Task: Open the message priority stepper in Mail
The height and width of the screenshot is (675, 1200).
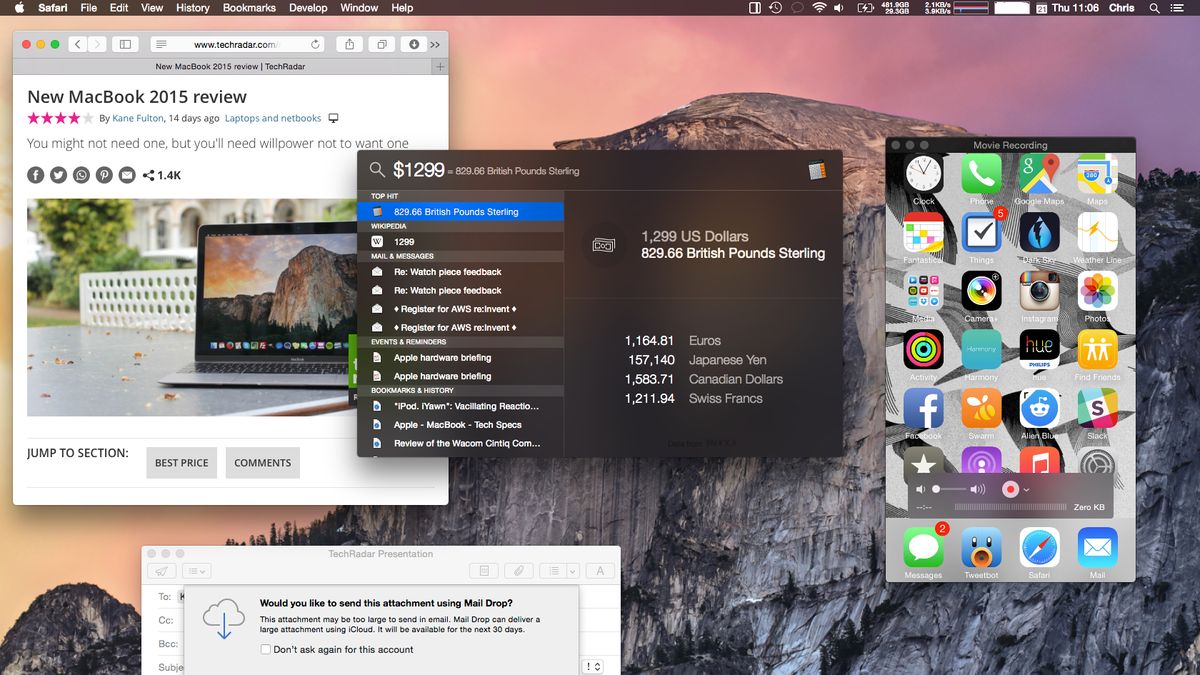Action: [x=593, y=665]
